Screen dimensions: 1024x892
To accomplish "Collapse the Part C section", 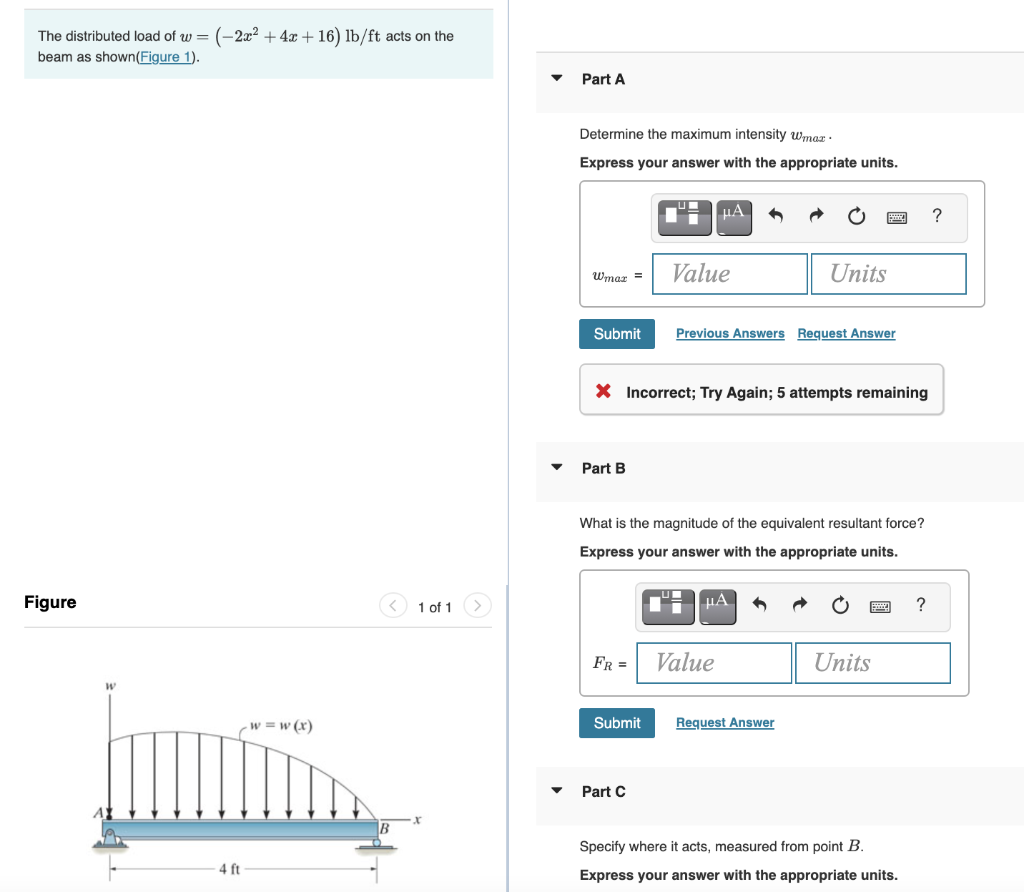I will pos(556,791).
